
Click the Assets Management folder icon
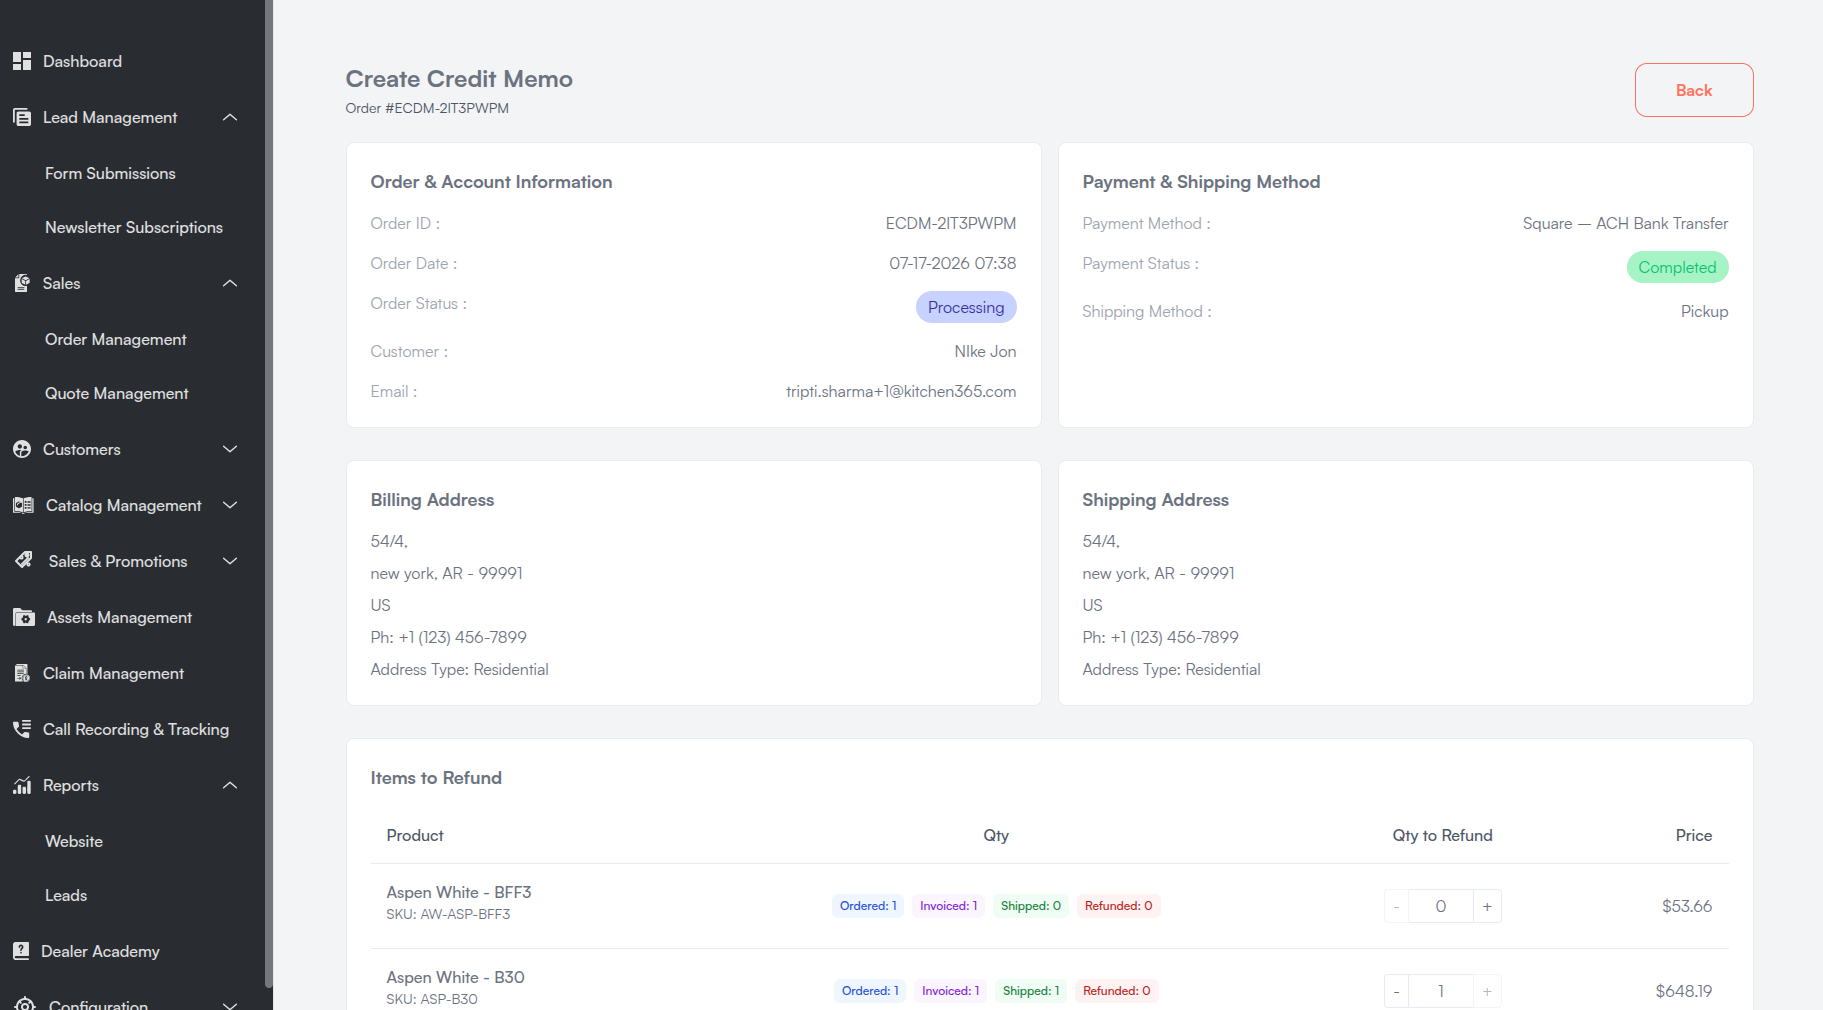point(24,617)
